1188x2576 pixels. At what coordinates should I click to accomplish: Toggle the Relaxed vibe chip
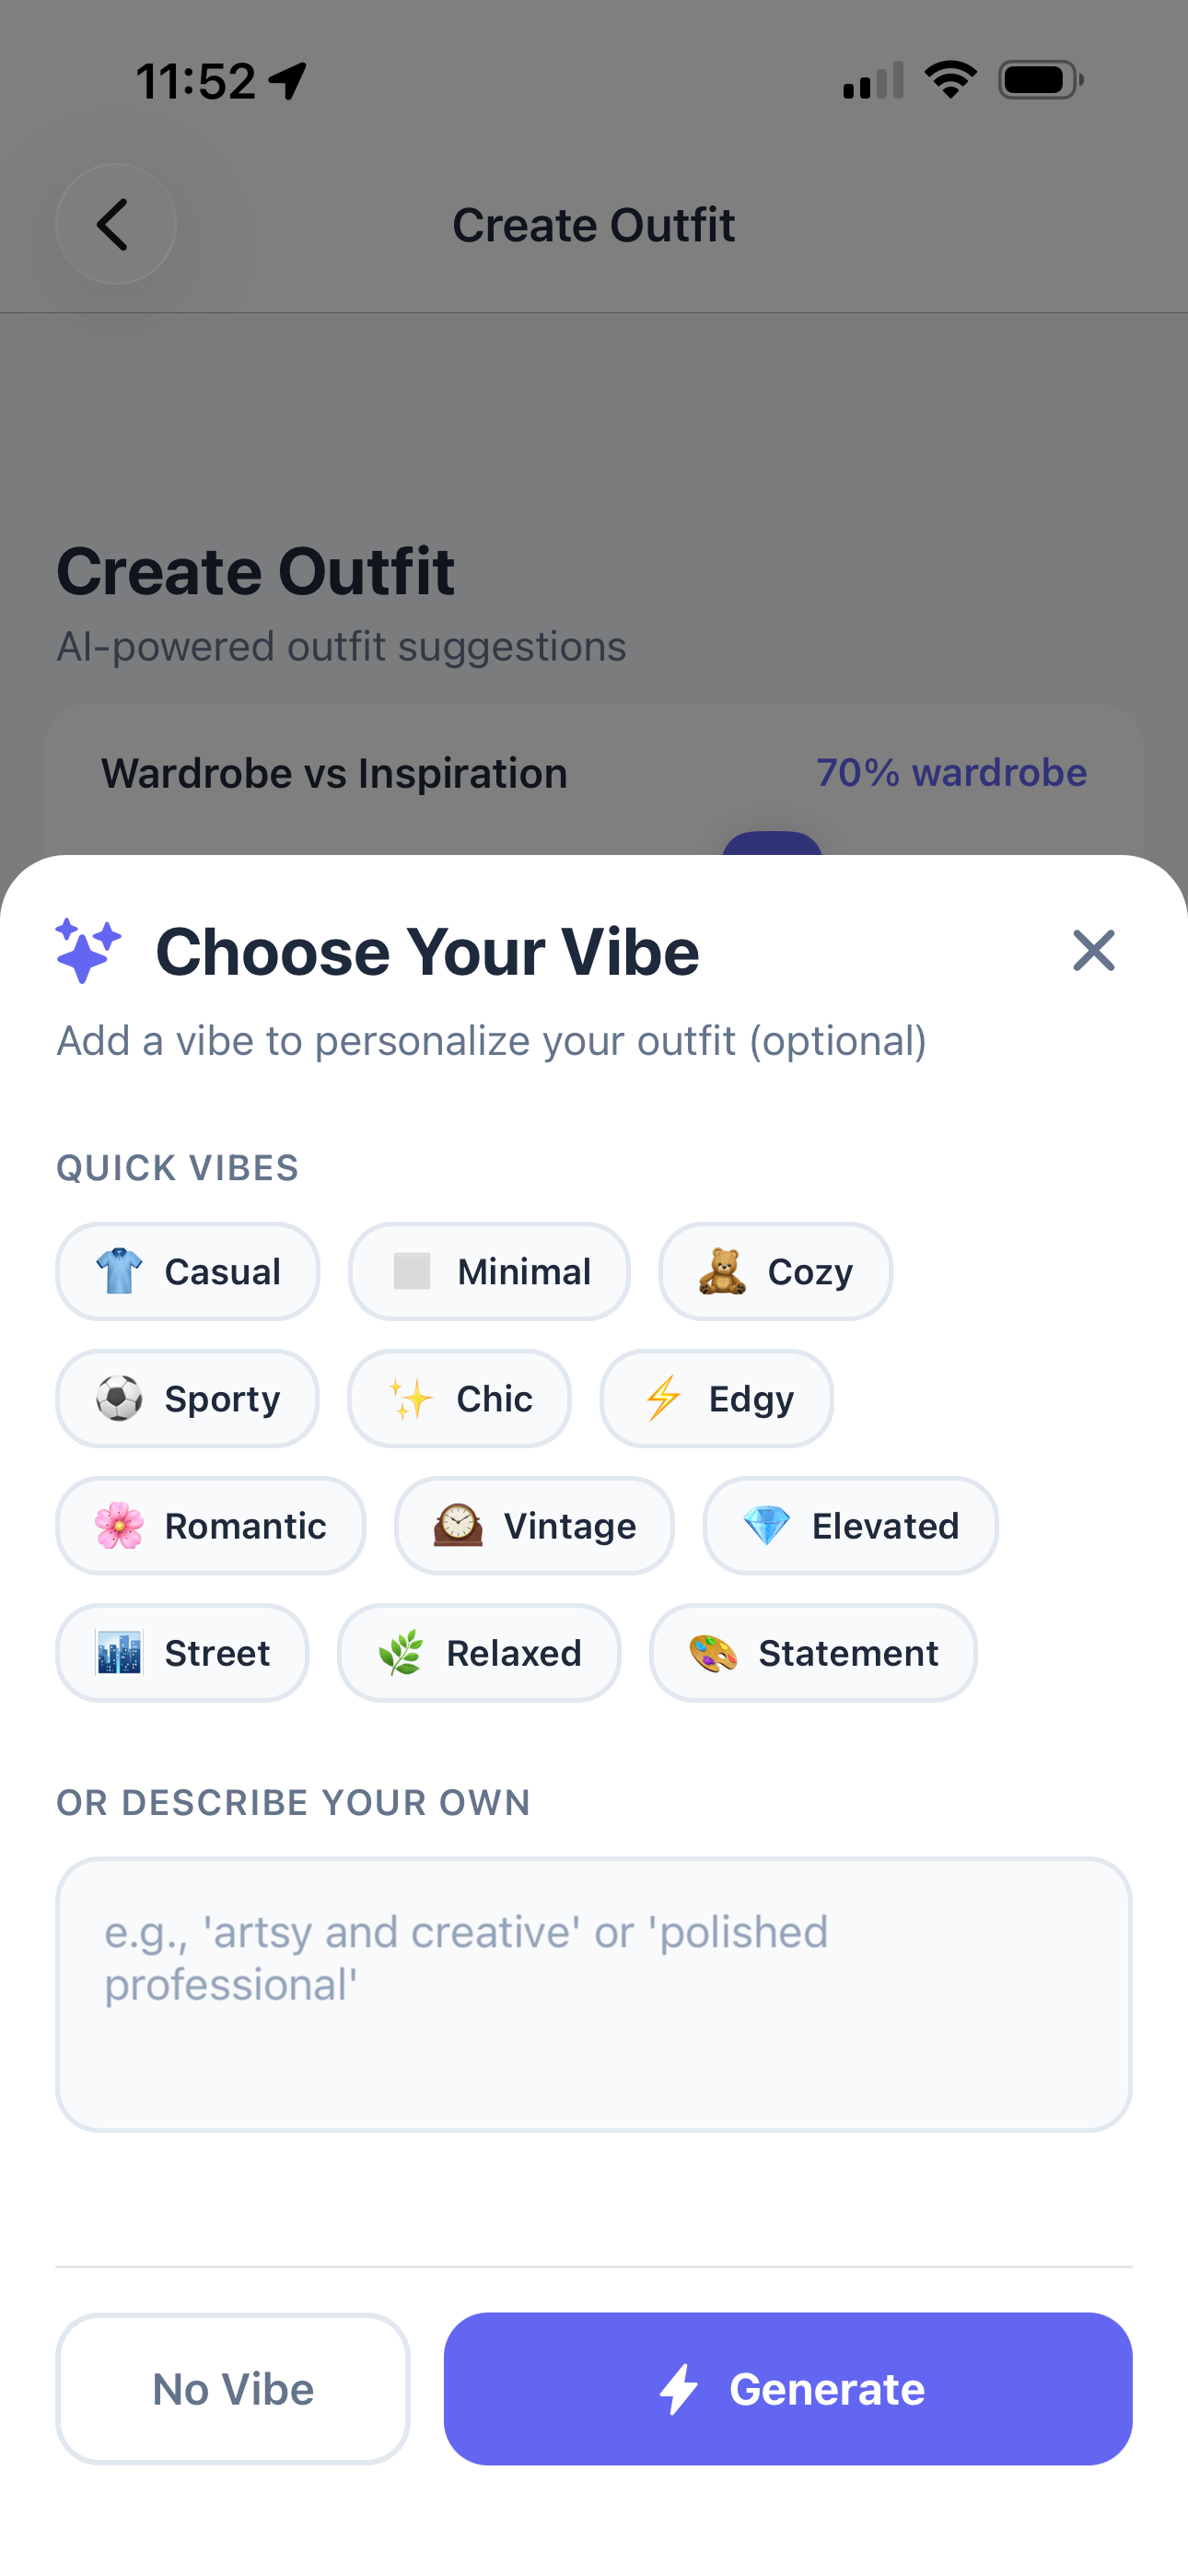479,1653
